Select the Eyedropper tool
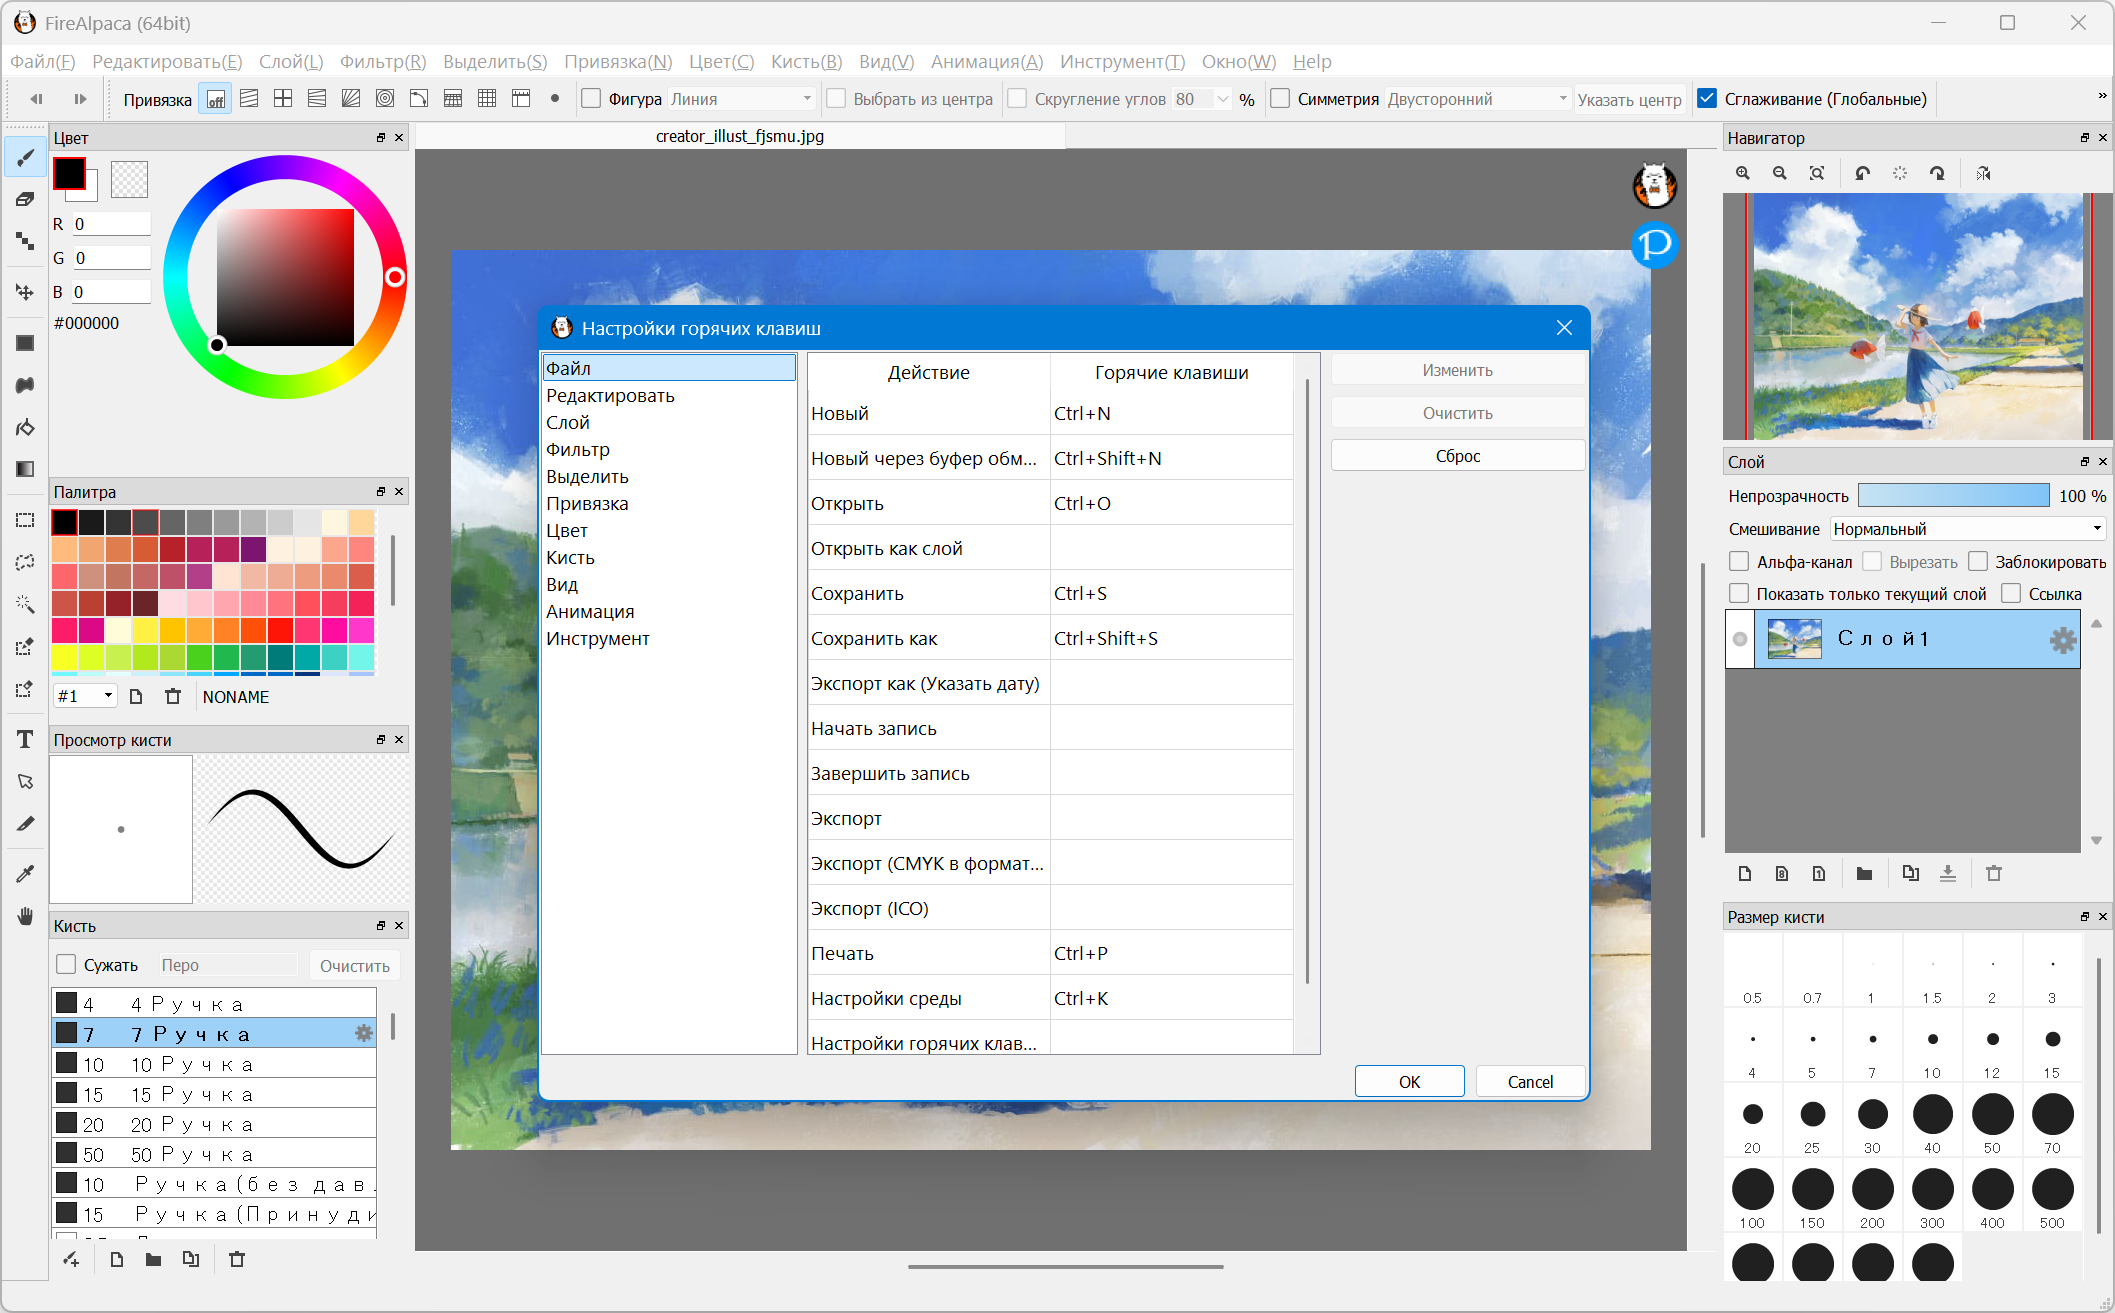This screenshot has height=1313, width=2115. [x=25, y=873]
